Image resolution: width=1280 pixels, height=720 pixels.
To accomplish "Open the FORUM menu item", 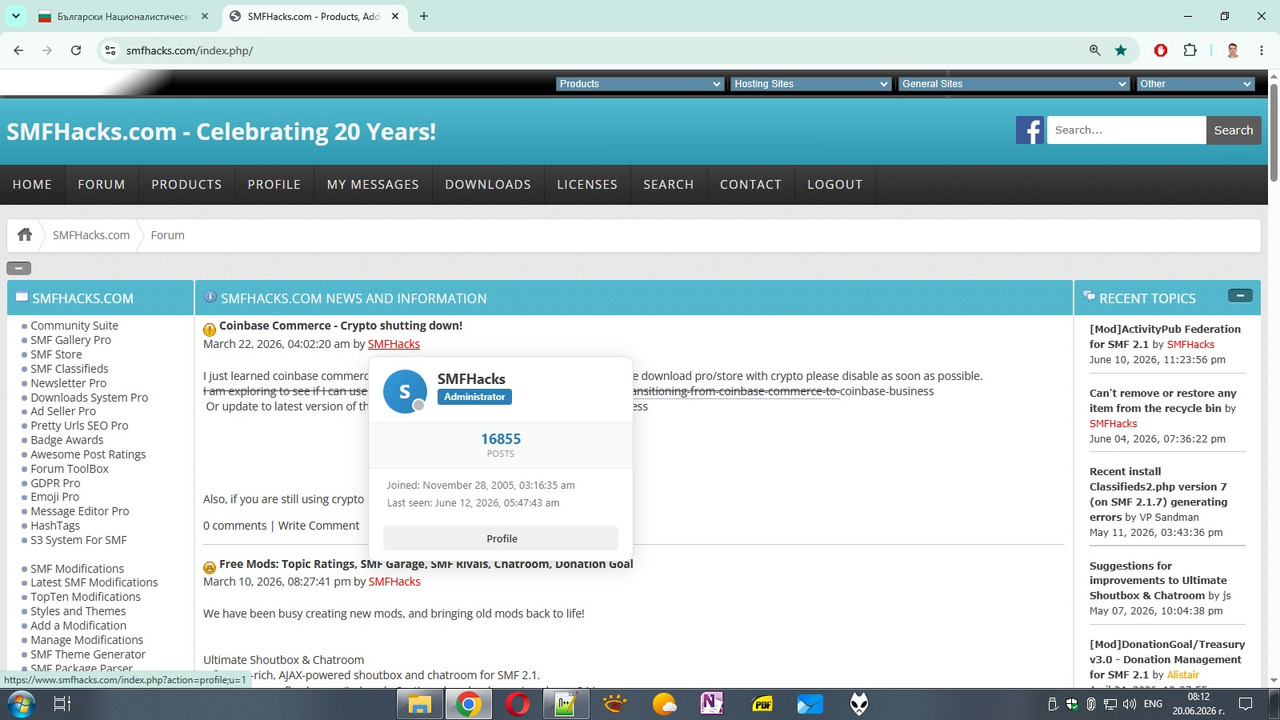I will pyautogui.click(x=102, y=184).
